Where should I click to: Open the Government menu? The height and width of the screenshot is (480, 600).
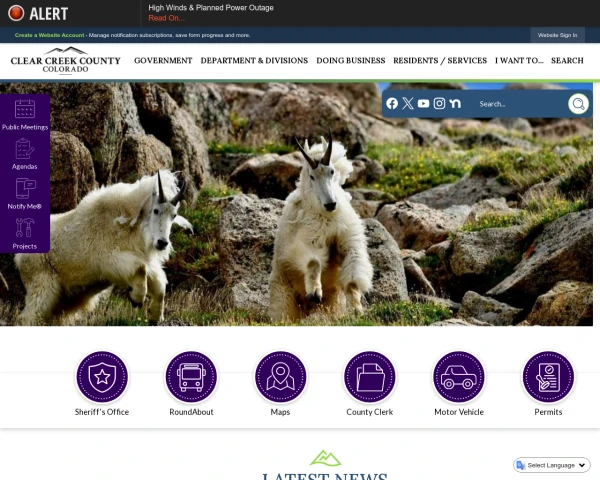pyautogui.click(x=163, y=60)
